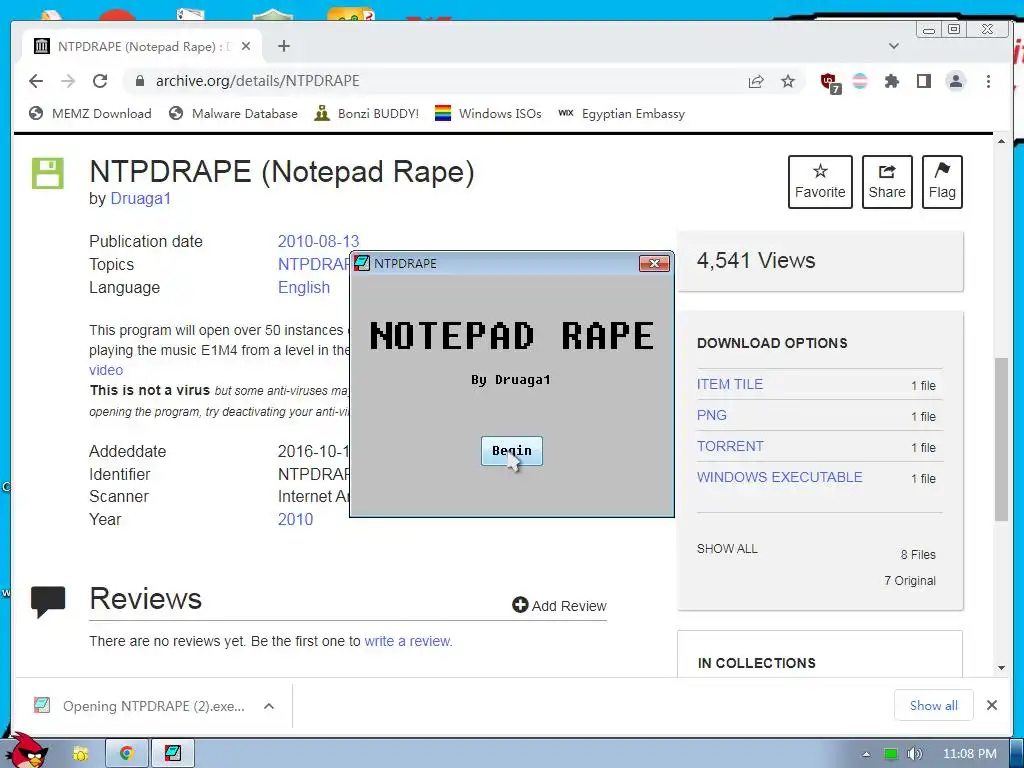
Task: Download the WINDOWS EXECUTABLE file
Action: [780, 477]
